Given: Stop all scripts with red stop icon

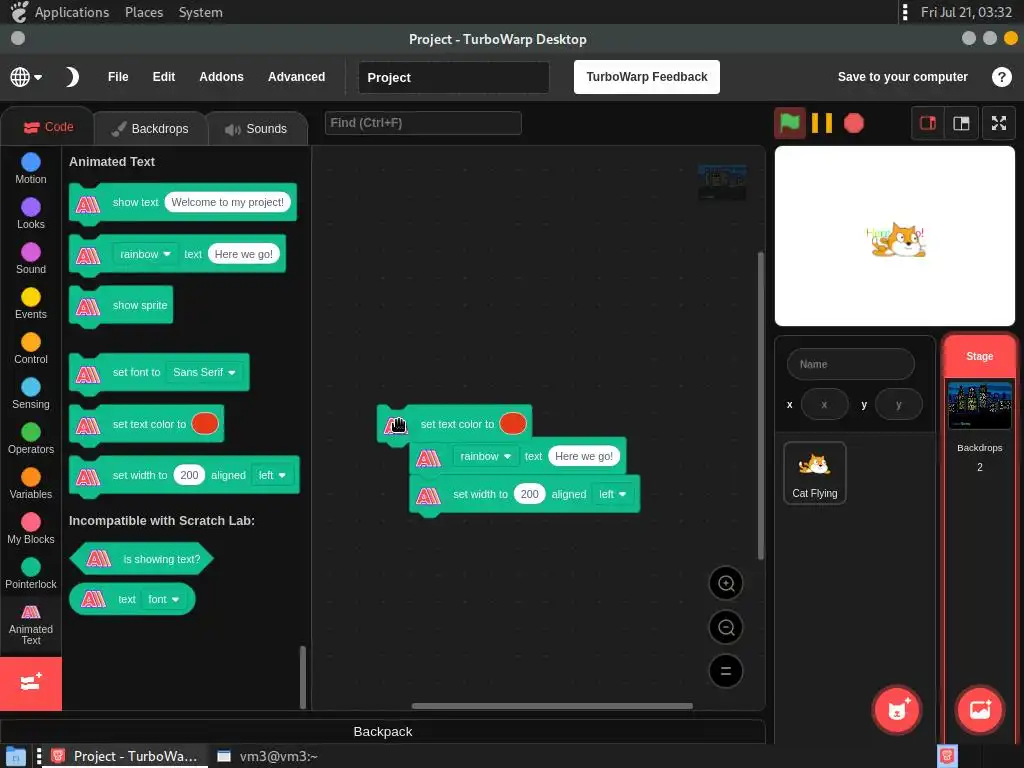Looking at the screenshot, I should coord(854,123).
